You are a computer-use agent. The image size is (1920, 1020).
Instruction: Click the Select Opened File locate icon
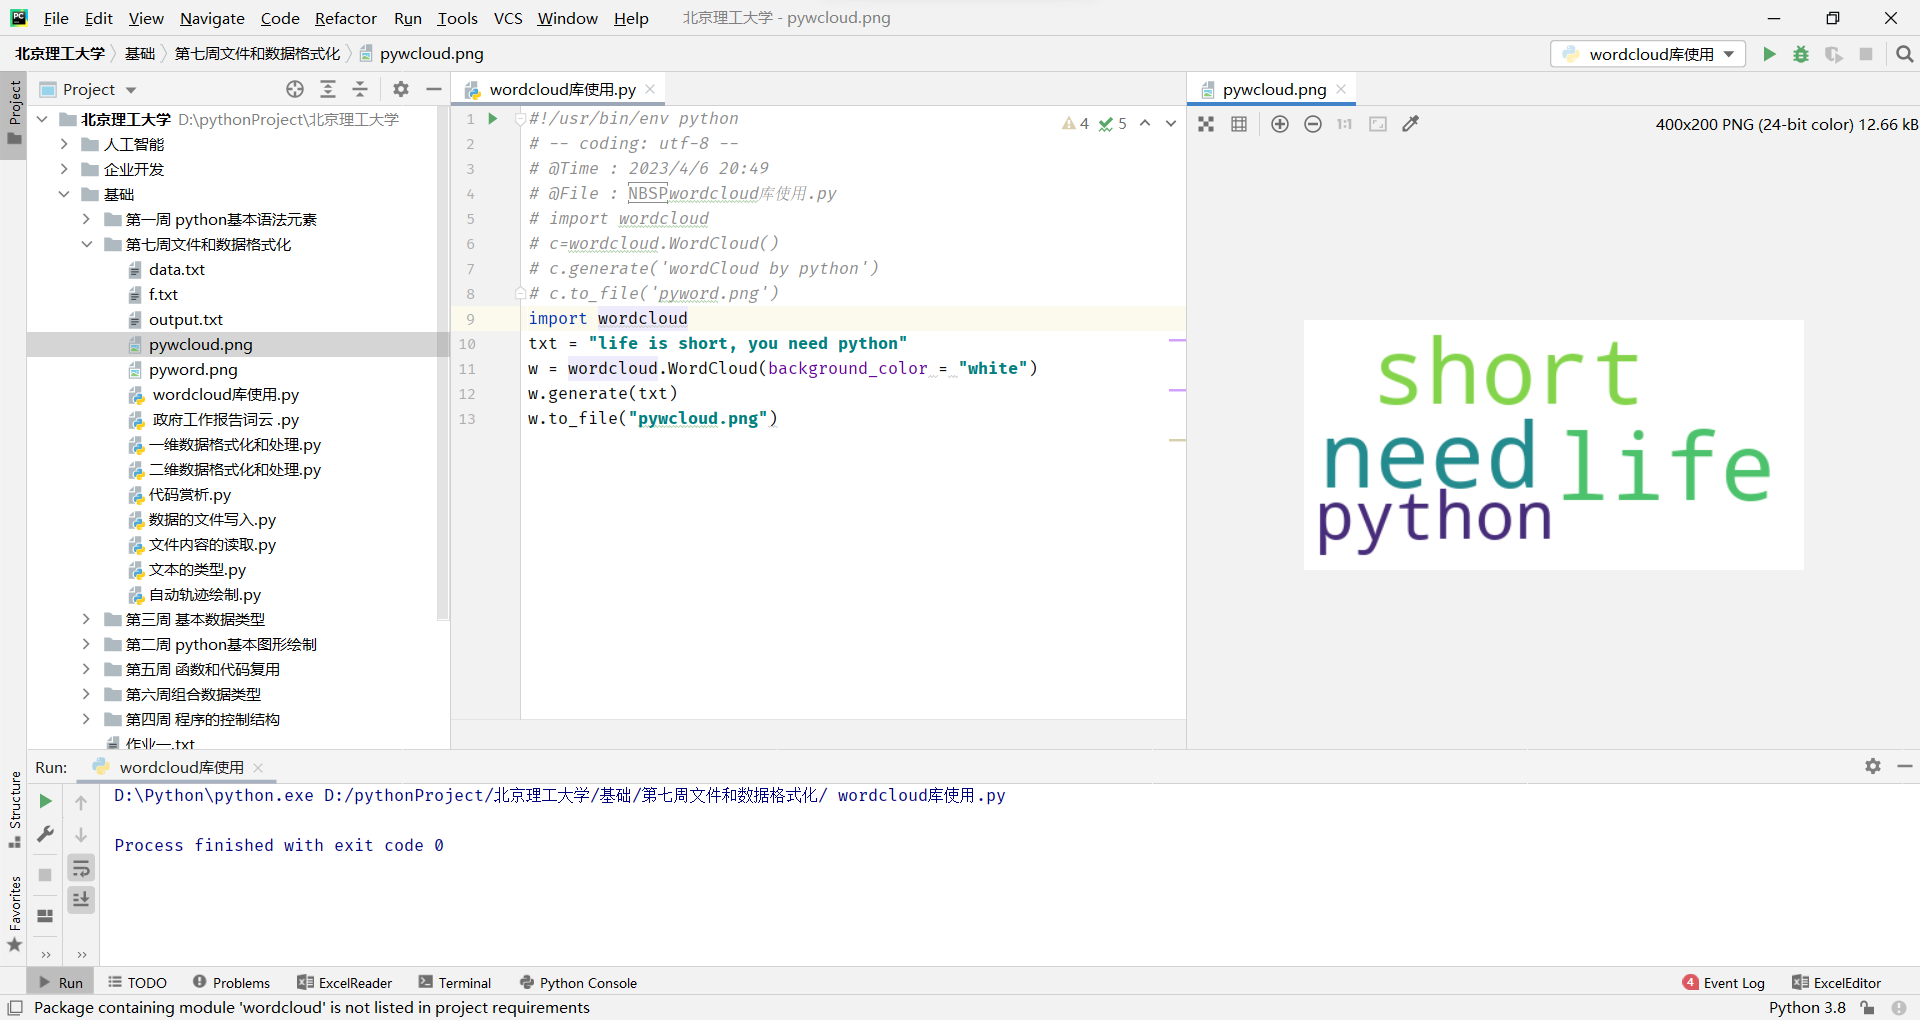pyautogui.click(x=295, y=89)
